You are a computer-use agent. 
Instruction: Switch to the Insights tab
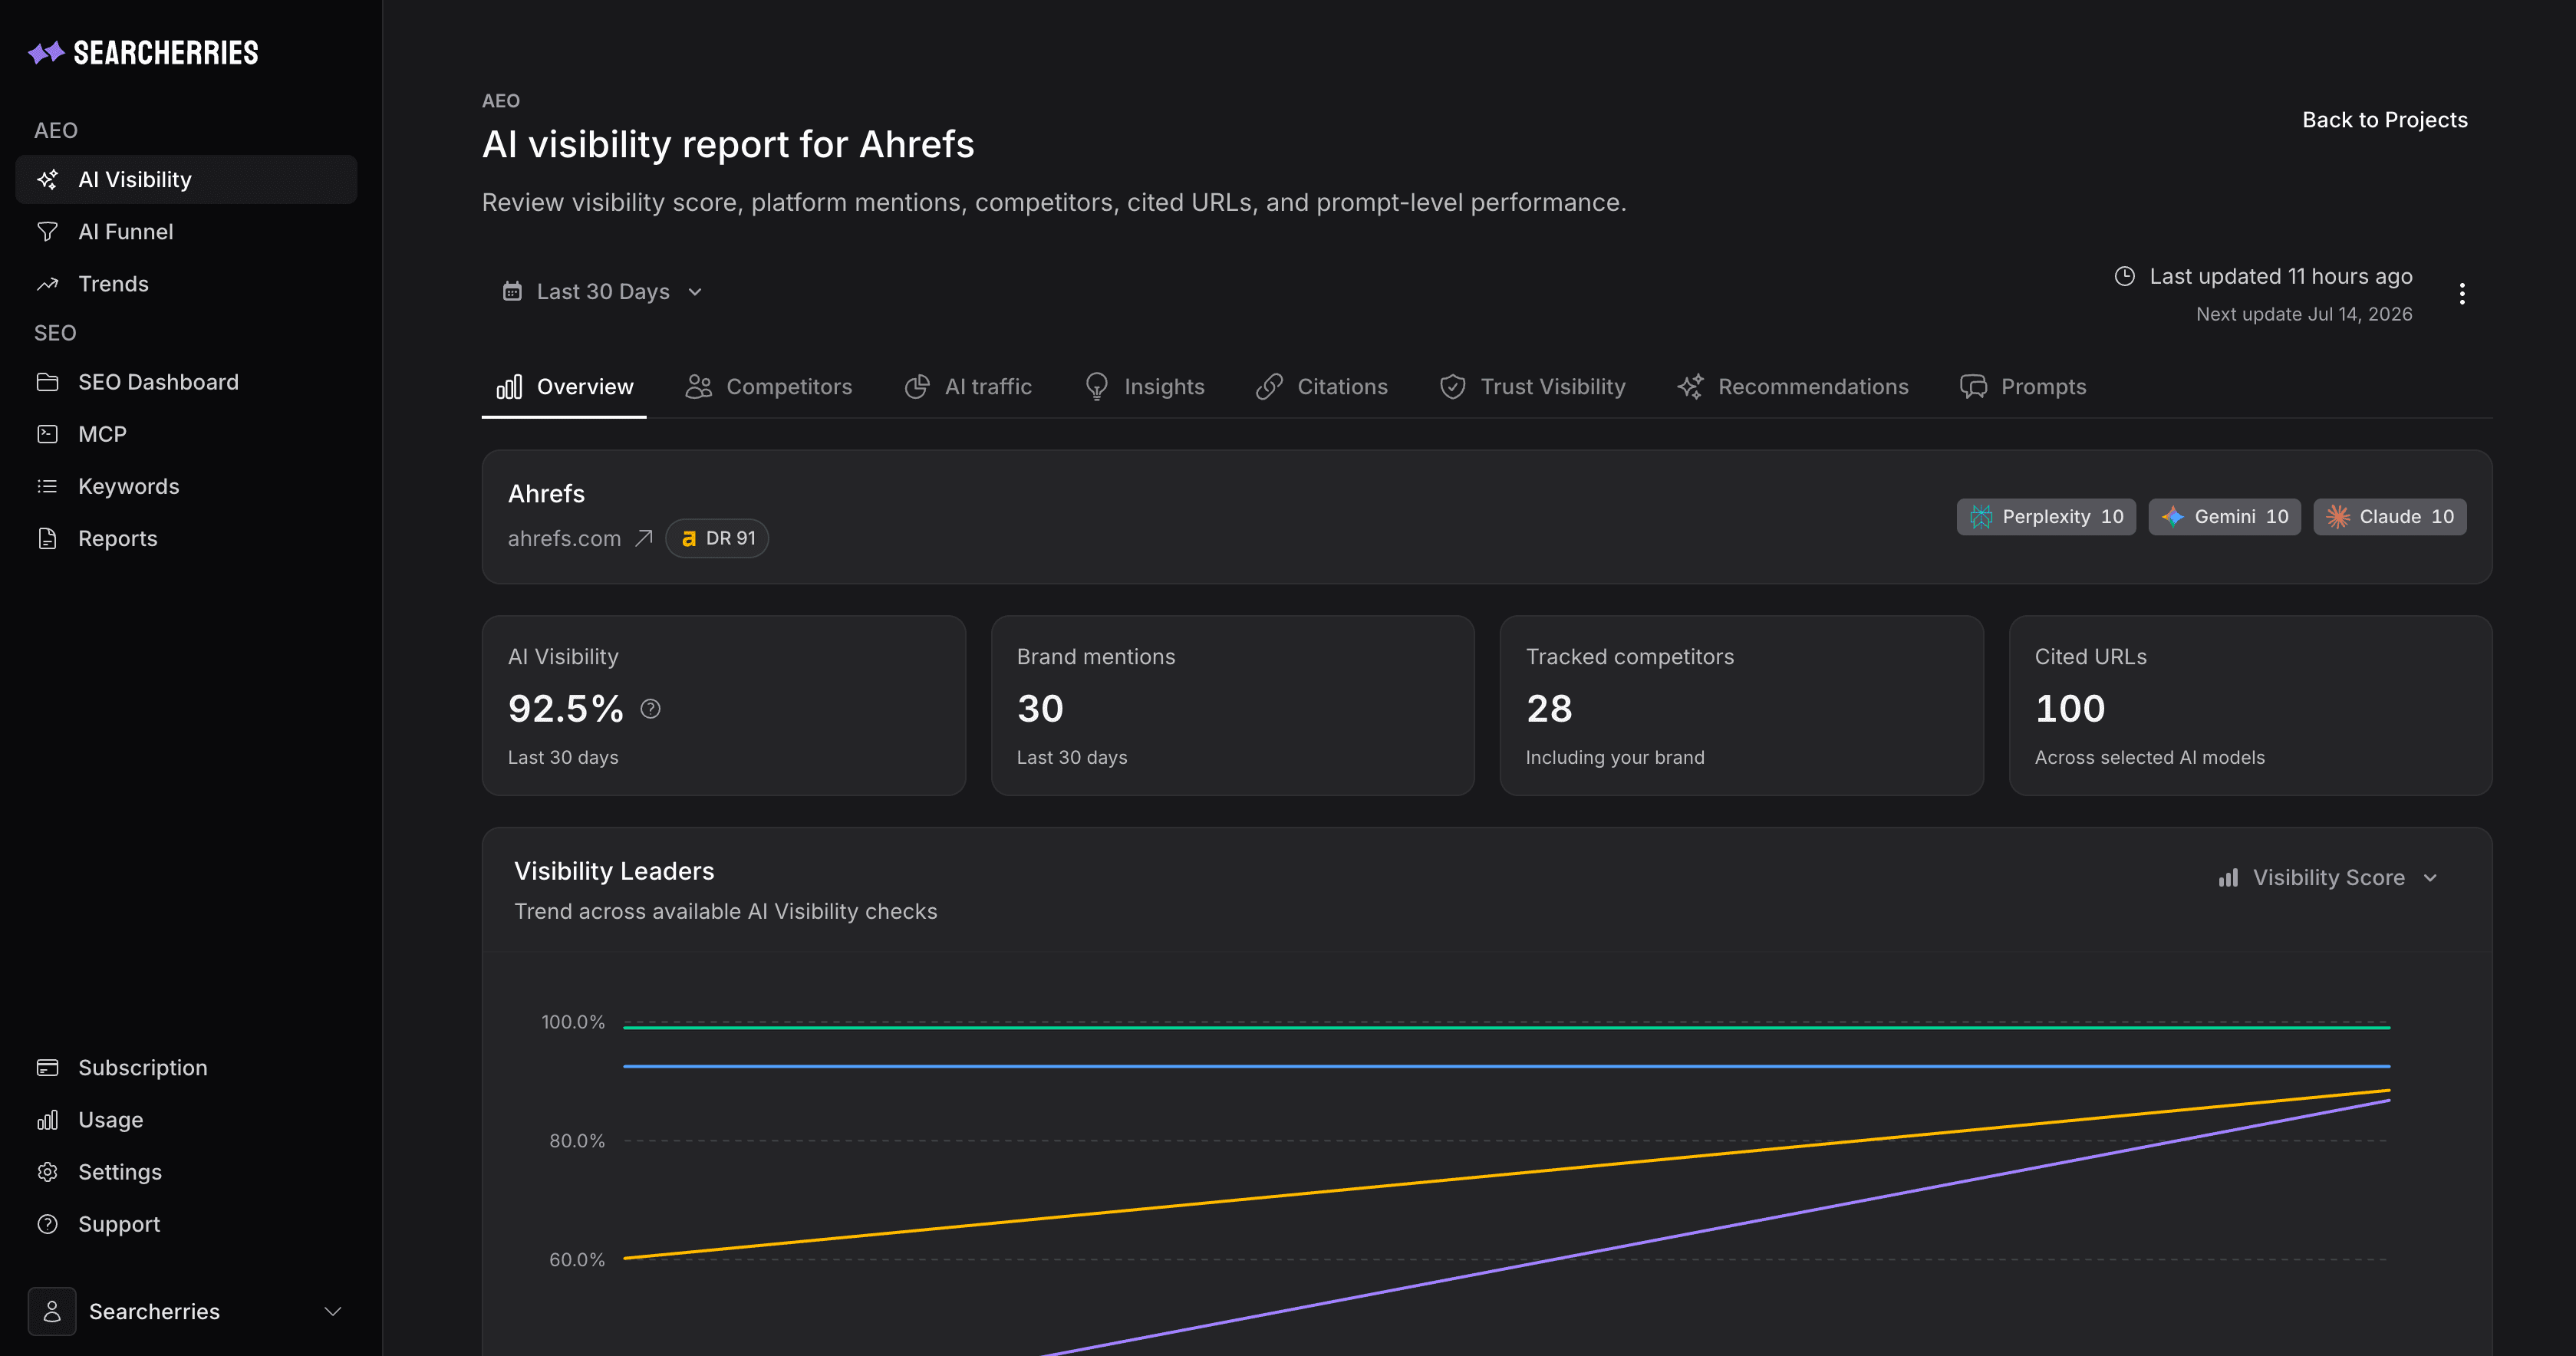pos(1144,387)
